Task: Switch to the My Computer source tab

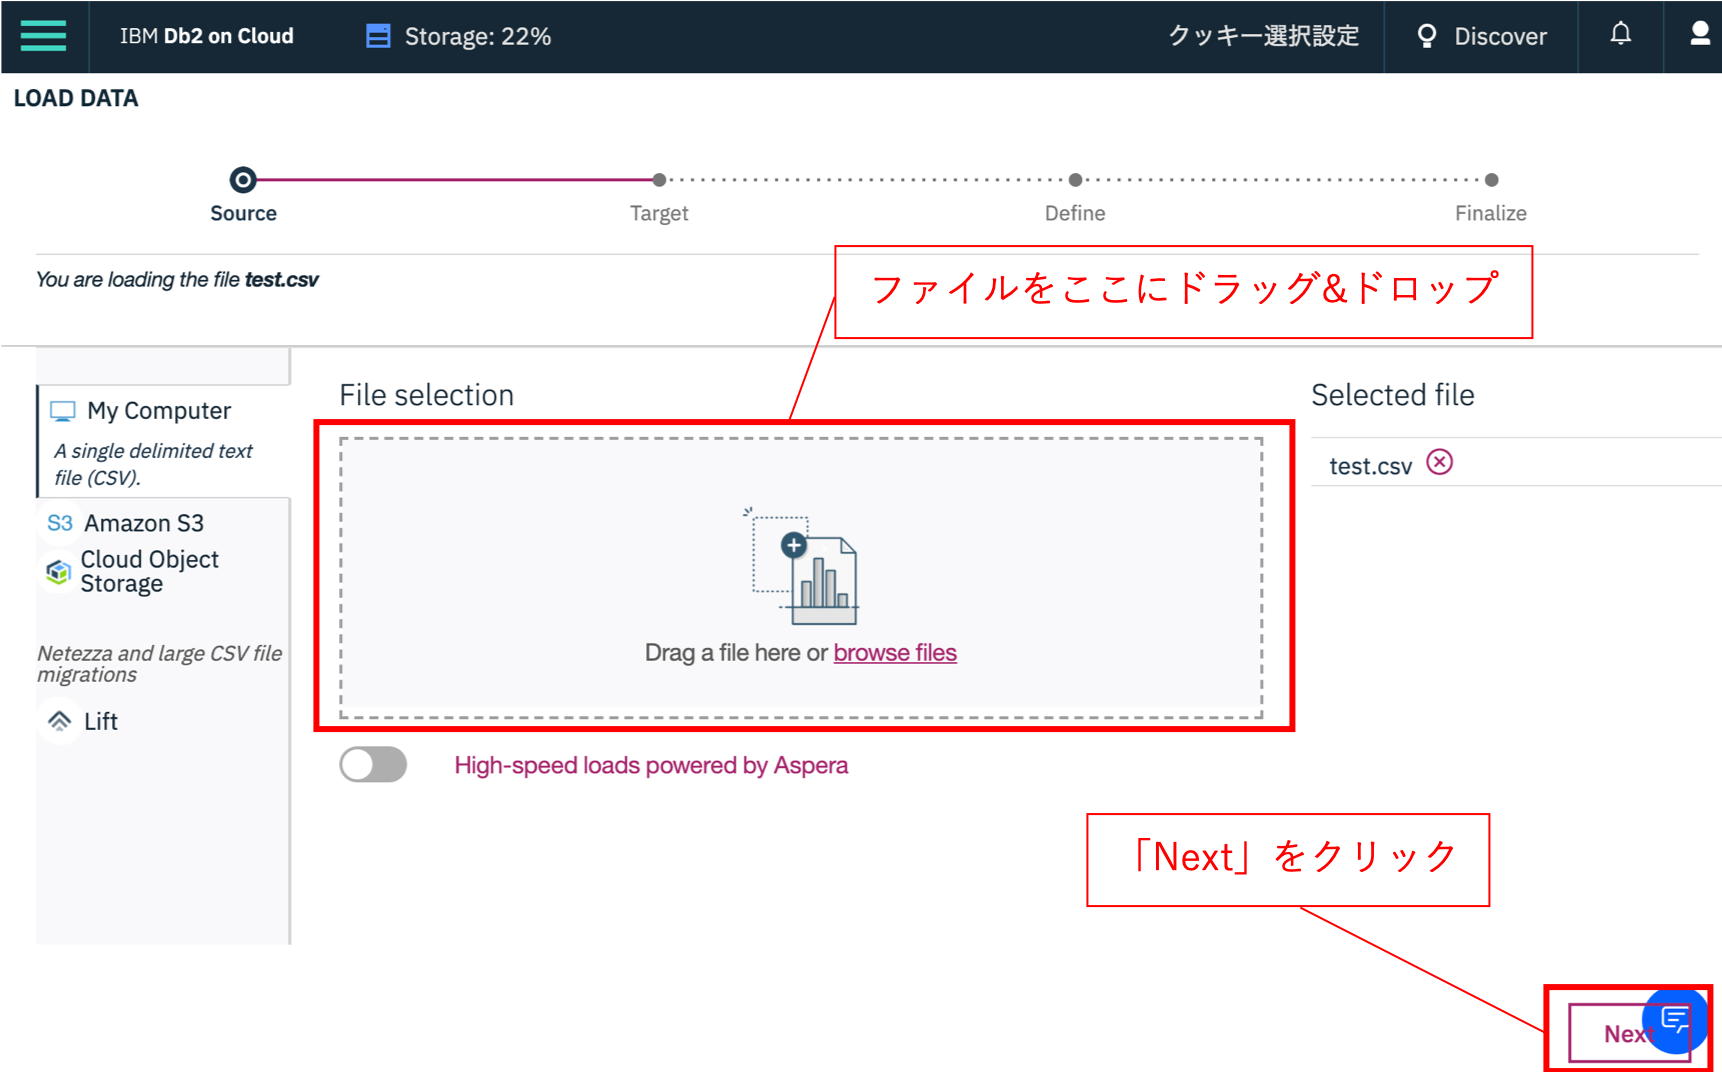Action: (157, 410)
